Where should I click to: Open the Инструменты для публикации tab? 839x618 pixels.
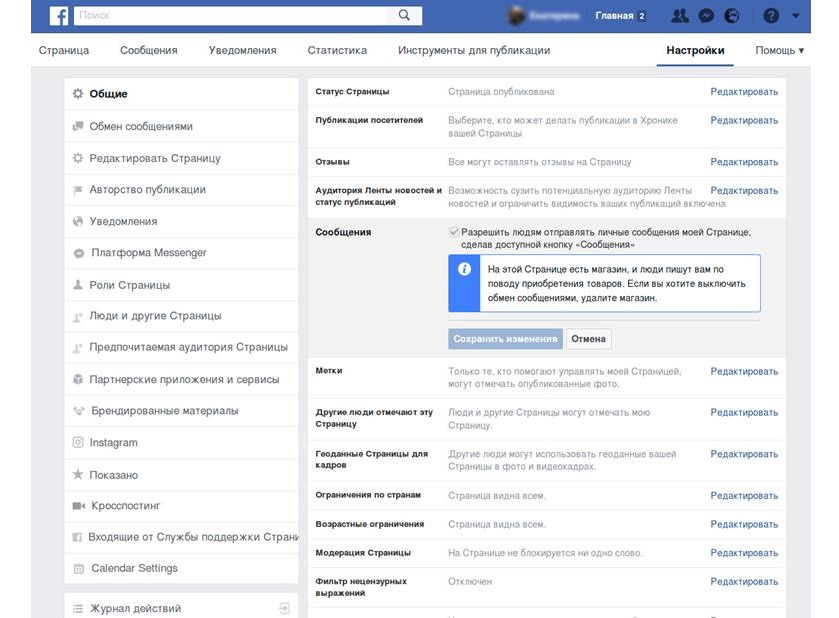(x=473, y=50)
